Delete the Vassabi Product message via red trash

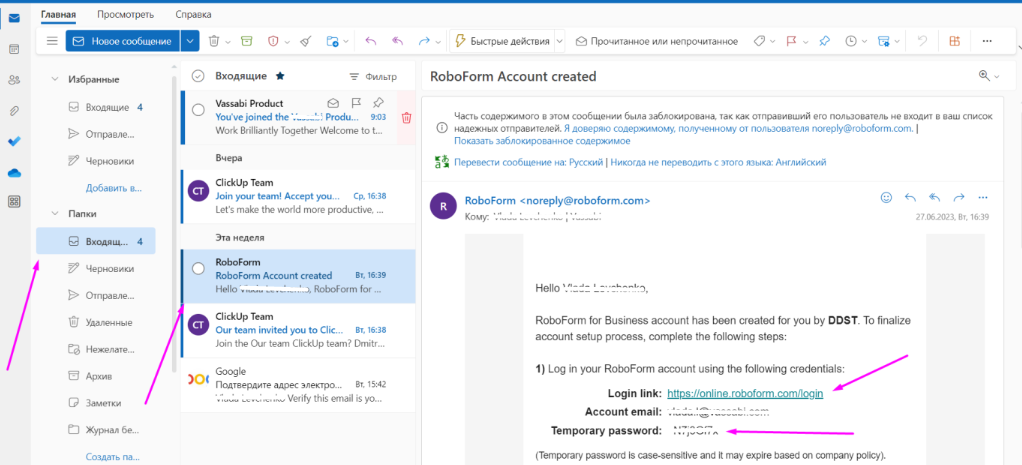tap(406, 117)
